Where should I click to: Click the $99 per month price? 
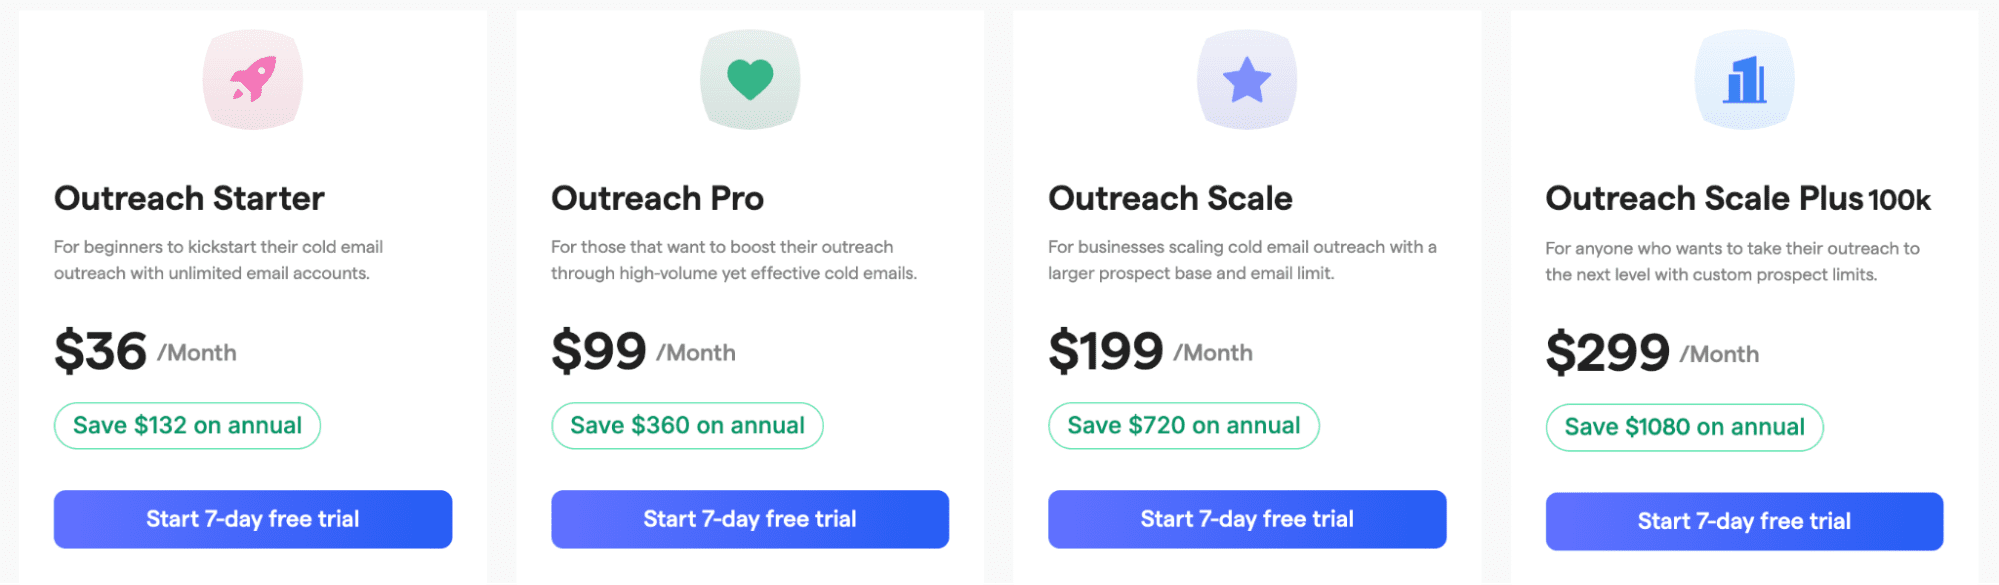tap(643, 352)
